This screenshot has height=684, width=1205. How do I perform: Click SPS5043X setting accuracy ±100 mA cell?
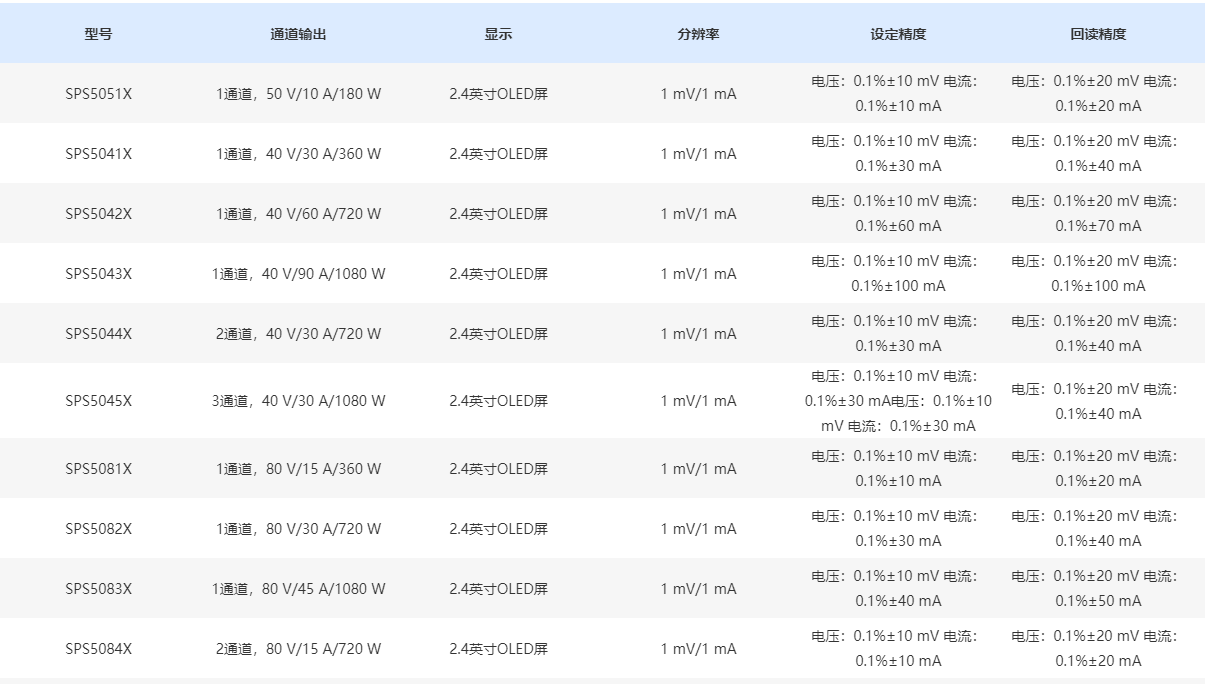(898, 274)
